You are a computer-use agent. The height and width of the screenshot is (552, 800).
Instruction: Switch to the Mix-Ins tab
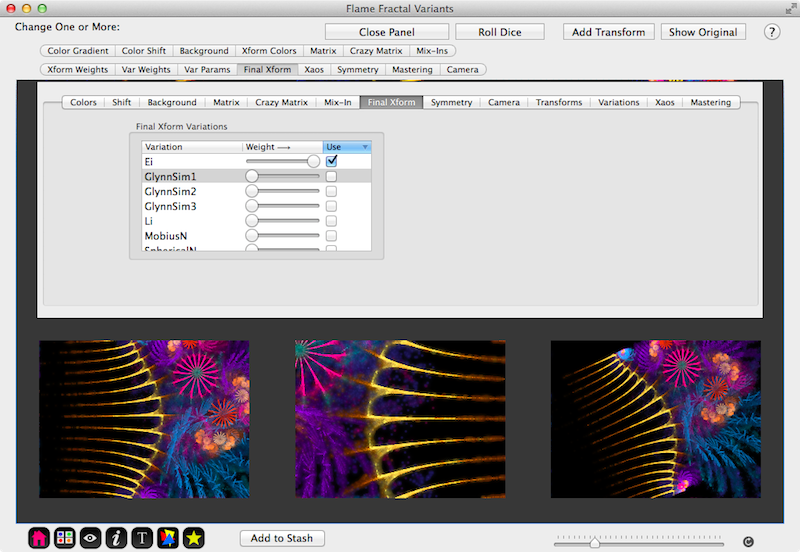click(x=432, y=51)
